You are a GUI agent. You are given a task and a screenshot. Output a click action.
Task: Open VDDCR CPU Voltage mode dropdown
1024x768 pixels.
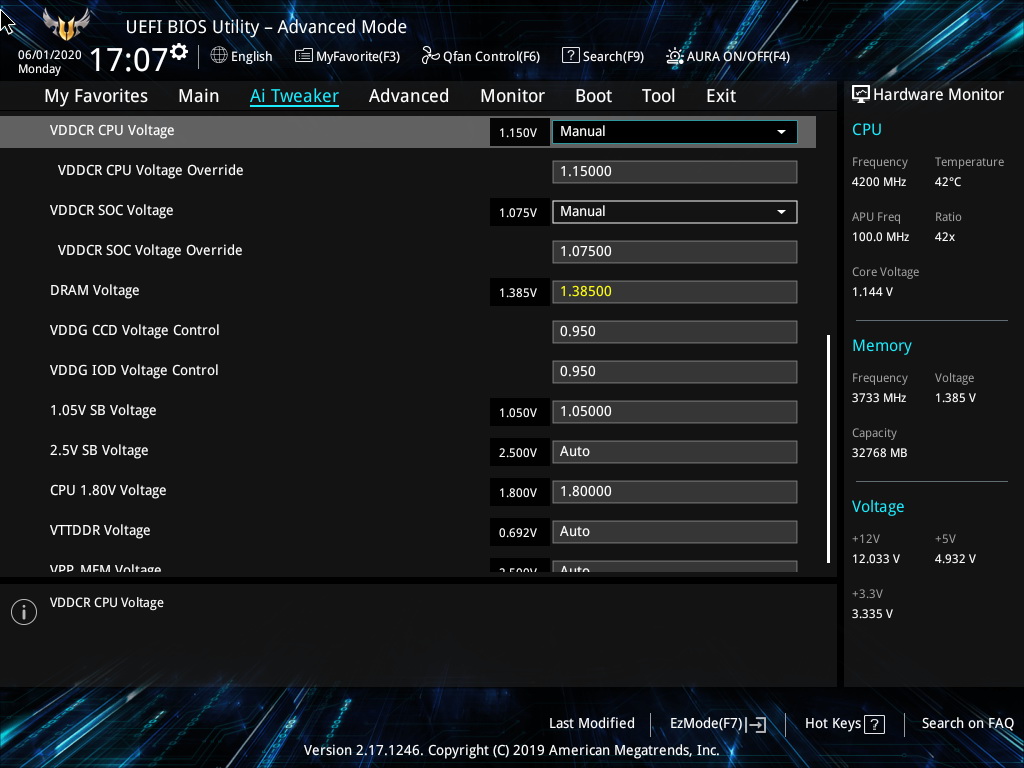point(675,131)
